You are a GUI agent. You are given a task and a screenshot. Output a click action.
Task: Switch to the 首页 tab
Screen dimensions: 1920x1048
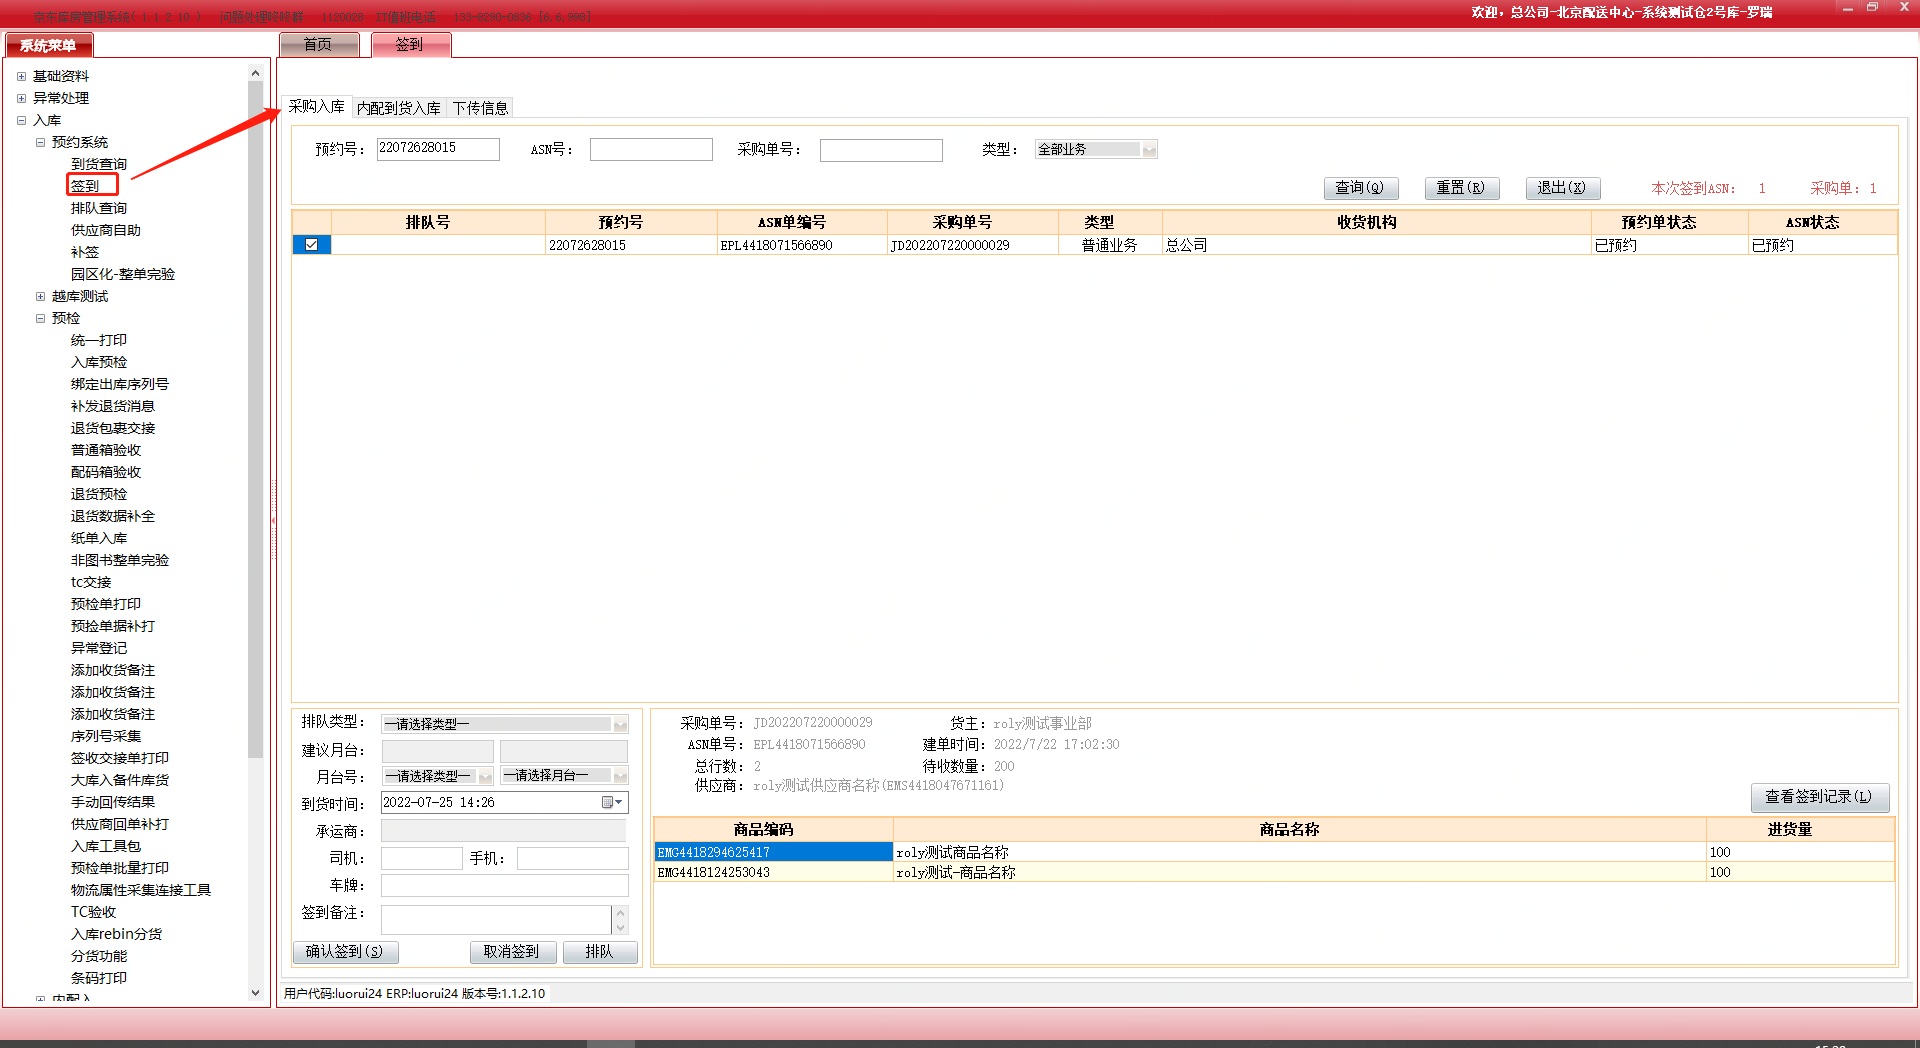[x=318, y=45]
